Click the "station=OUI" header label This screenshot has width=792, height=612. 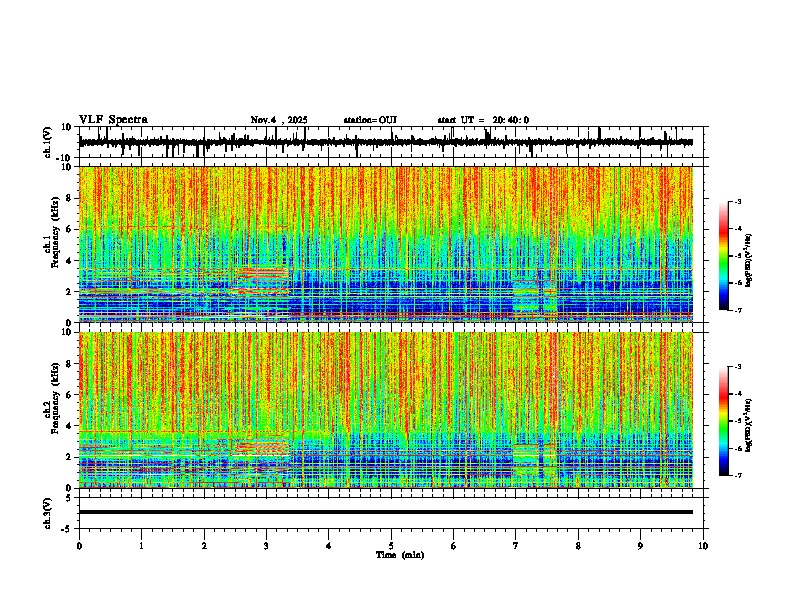tap(370, 120)
